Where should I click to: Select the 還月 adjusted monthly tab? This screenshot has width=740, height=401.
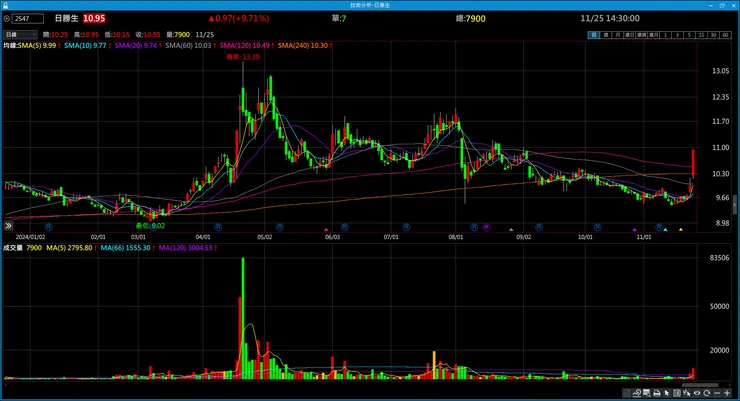(x=653, y=35)
